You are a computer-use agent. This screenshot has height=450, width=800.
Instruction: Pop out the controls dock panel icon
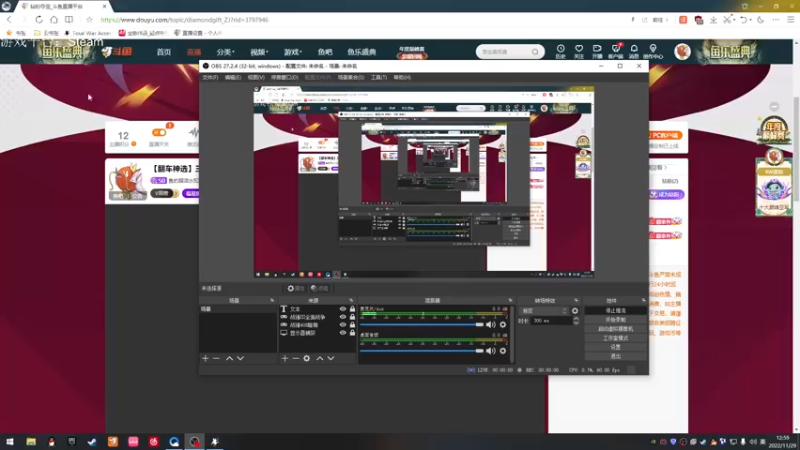[x=643, y=301]
